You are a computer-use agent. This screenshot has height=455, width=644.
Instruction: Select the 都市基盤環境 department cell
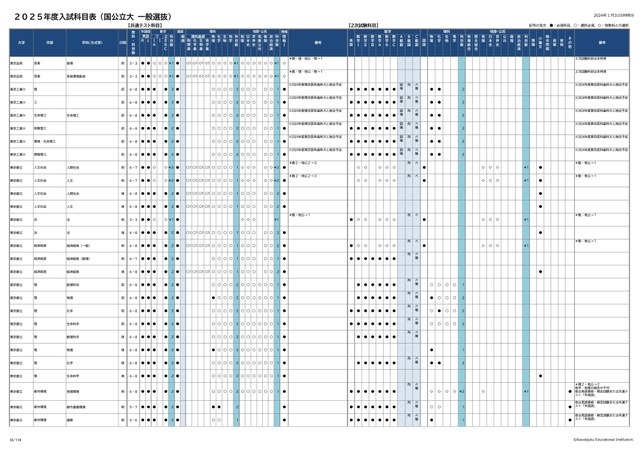pos(77,407)
